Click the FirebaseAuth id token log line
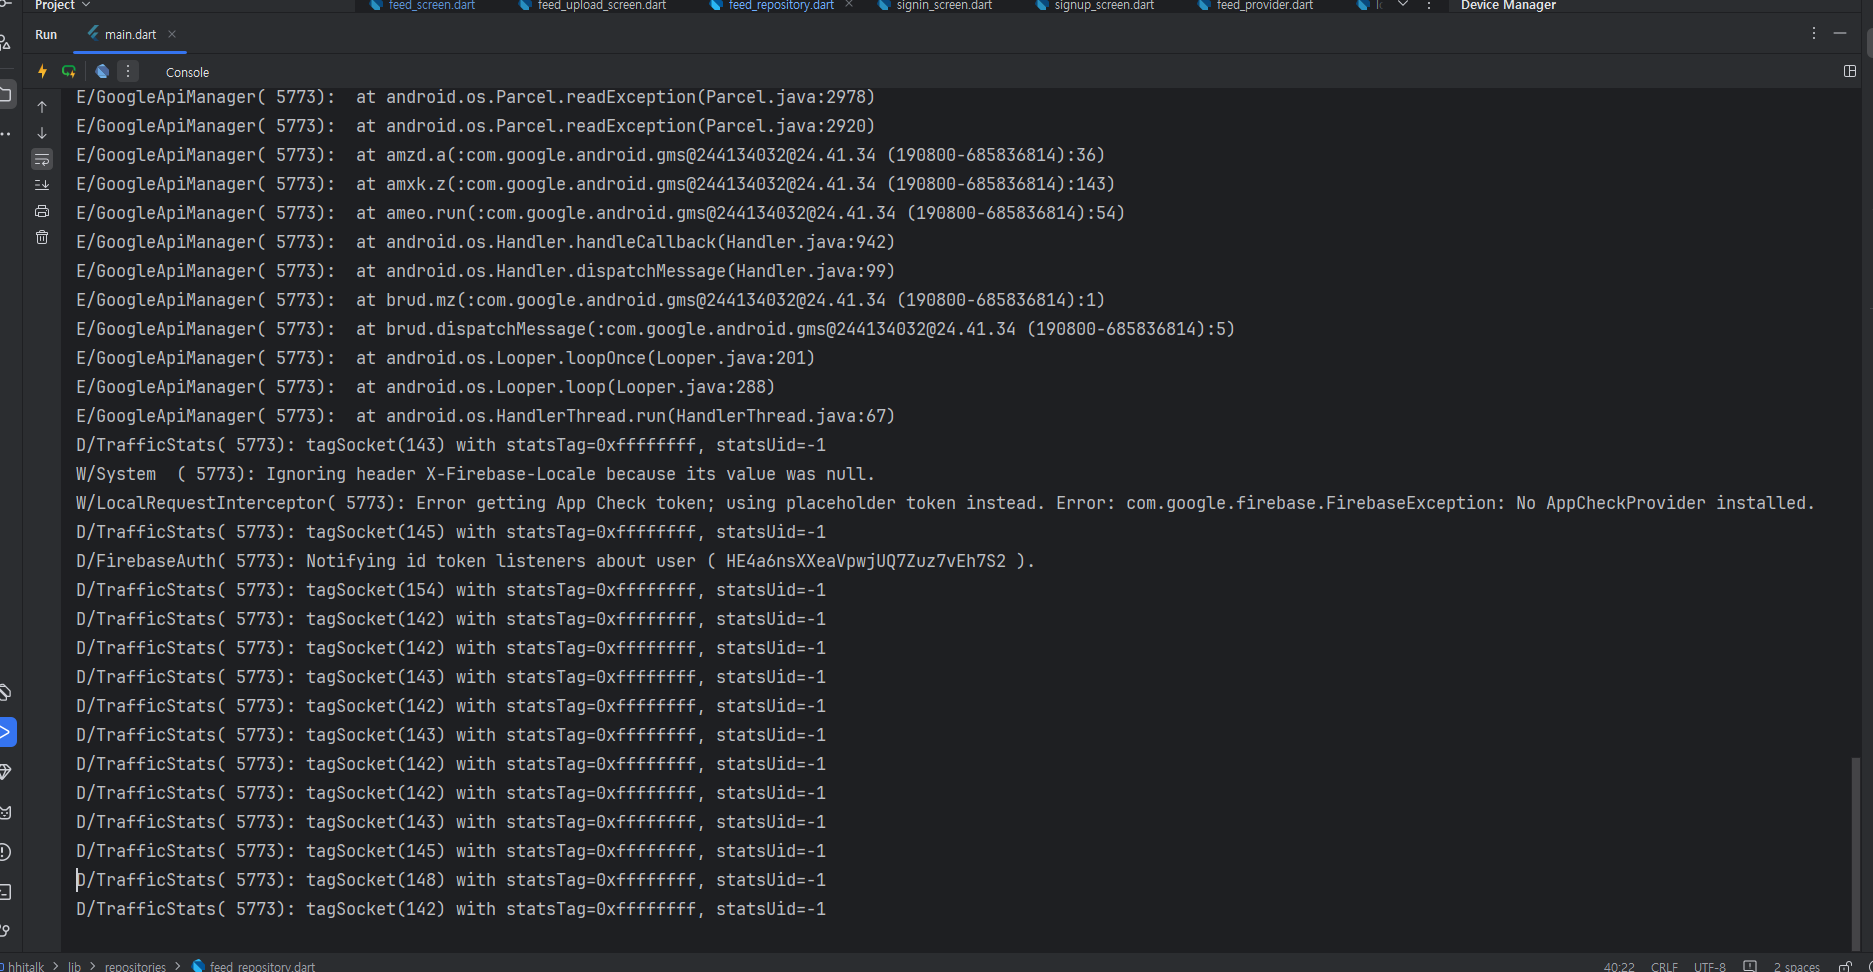Screen dimensions: 1873x972 point(555,561)
